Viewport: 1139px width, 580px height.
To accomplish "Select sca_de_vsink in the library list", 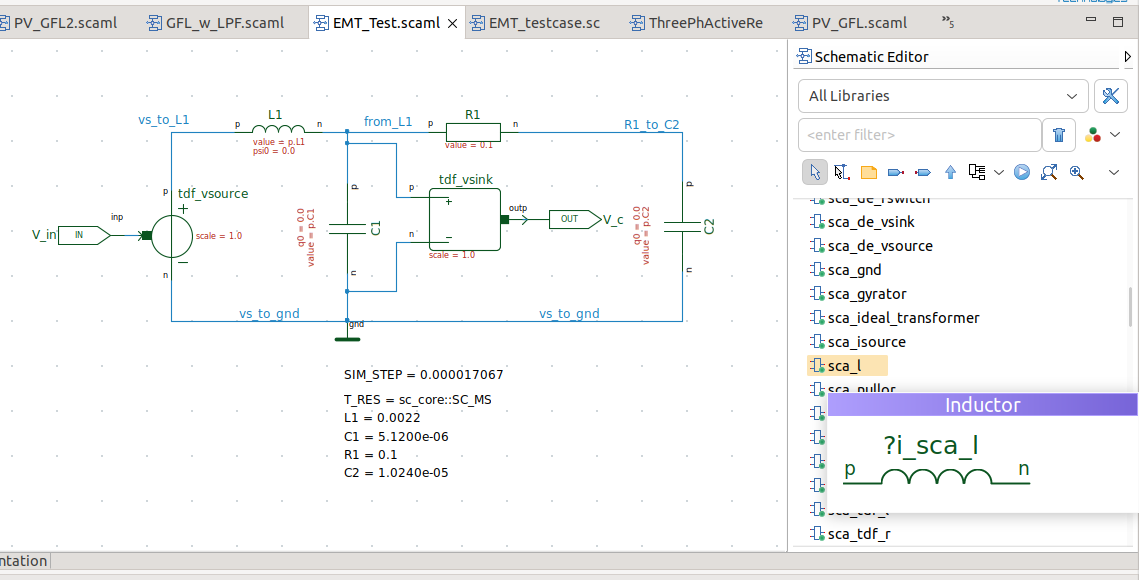I will [862, 222].
